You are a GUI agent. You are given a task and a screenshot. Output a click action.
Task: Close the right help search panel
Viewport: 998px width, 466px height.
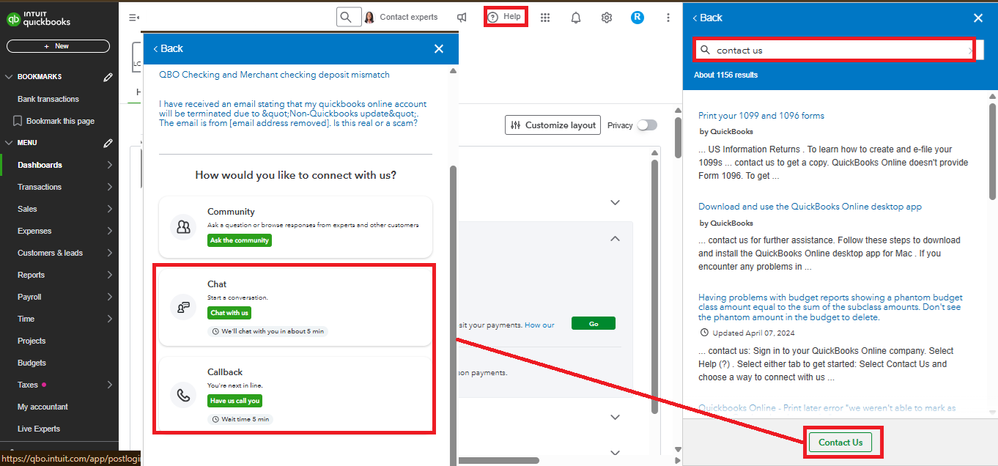point(978,18)
